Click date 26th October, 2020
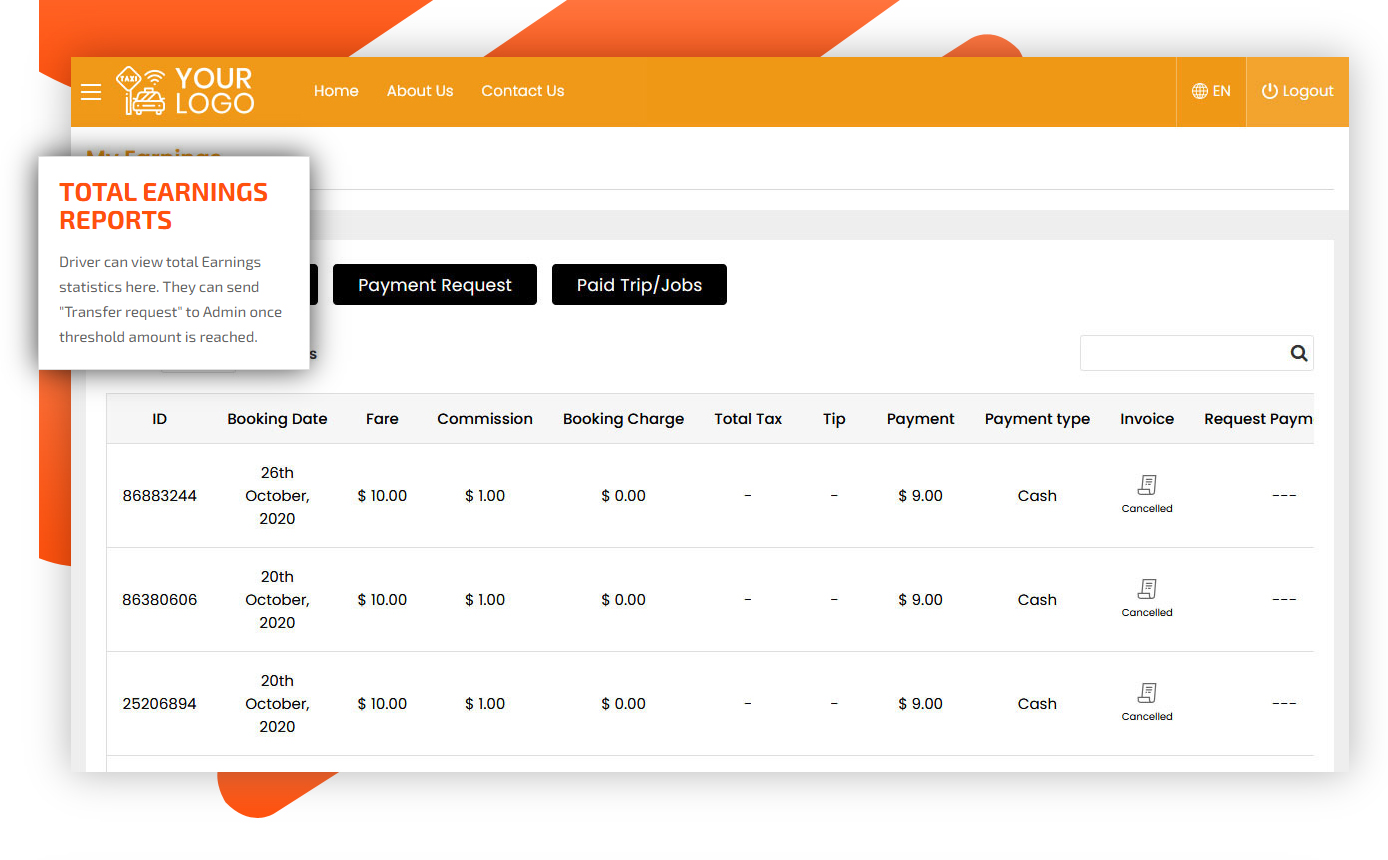 point(277,496)
